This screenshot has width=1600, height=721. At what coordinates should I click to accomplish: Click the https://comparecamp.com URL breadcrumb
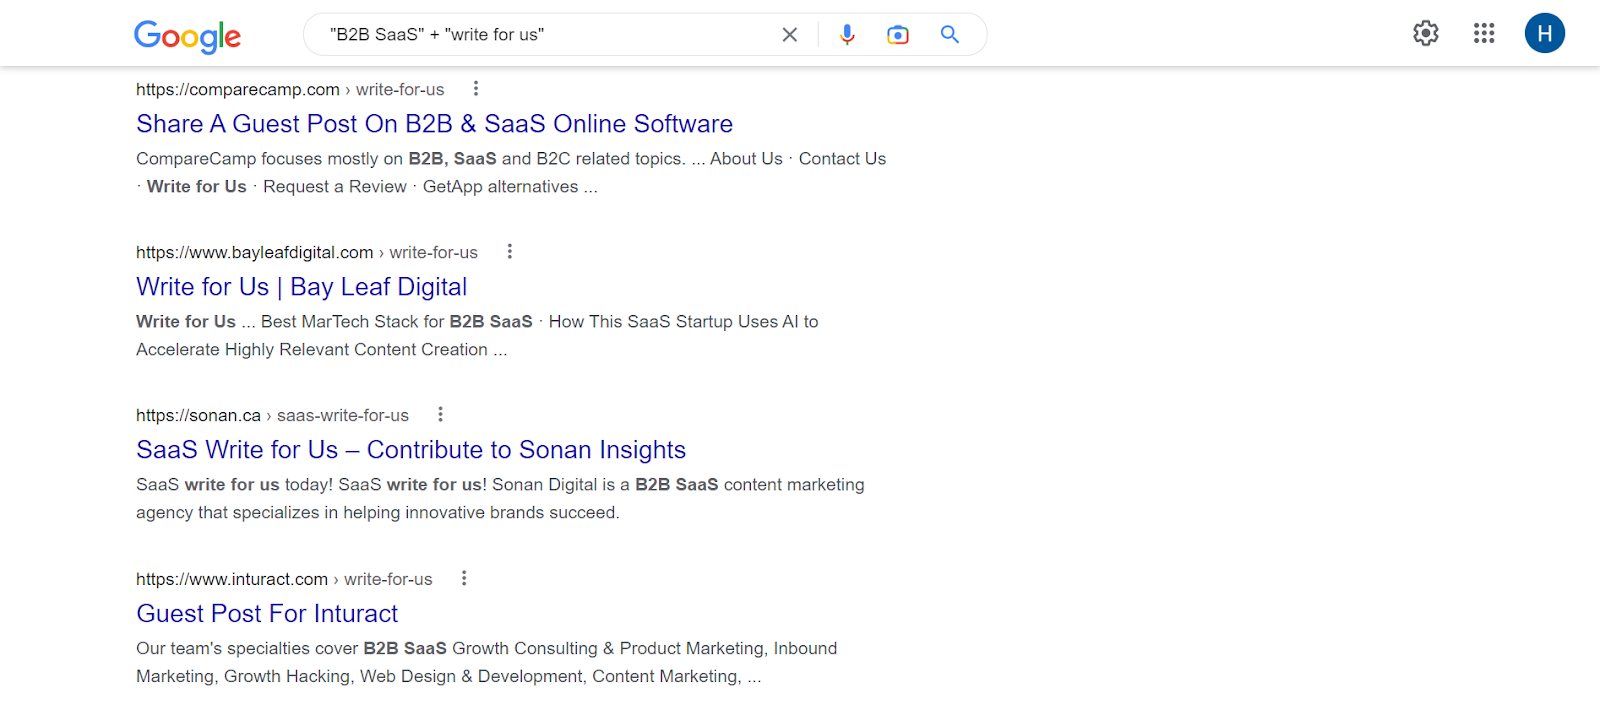coord(290,90)
